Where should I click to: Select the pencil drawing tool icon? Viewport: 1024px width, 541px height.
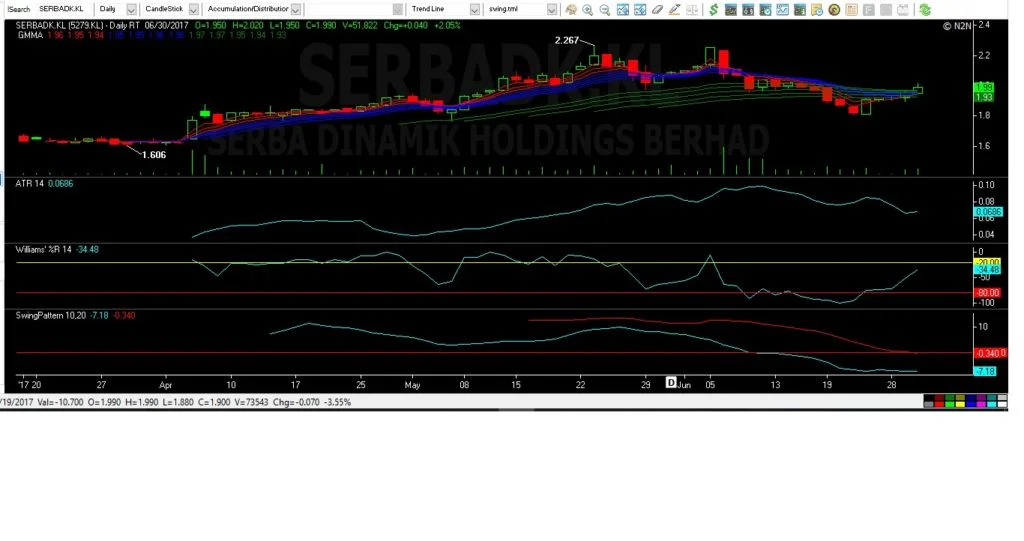tap(675, 10)
